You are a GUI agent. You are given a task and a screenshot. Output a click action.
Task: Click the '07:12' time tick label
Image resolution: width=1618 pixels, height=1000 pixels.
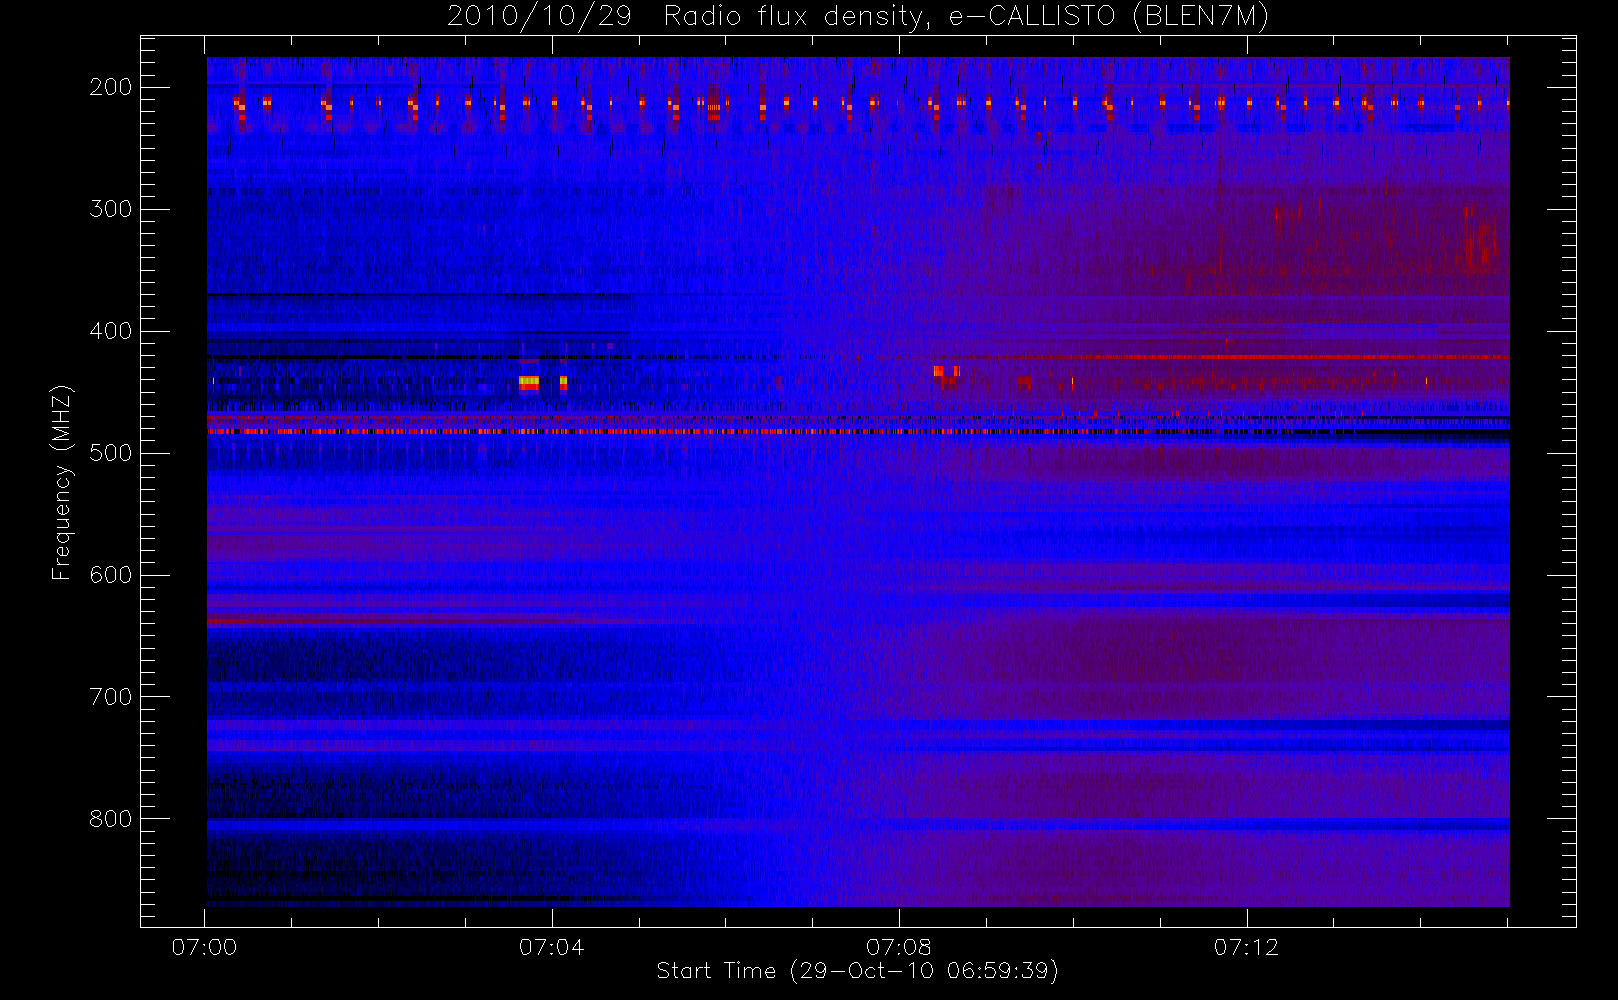(1246, 947)
